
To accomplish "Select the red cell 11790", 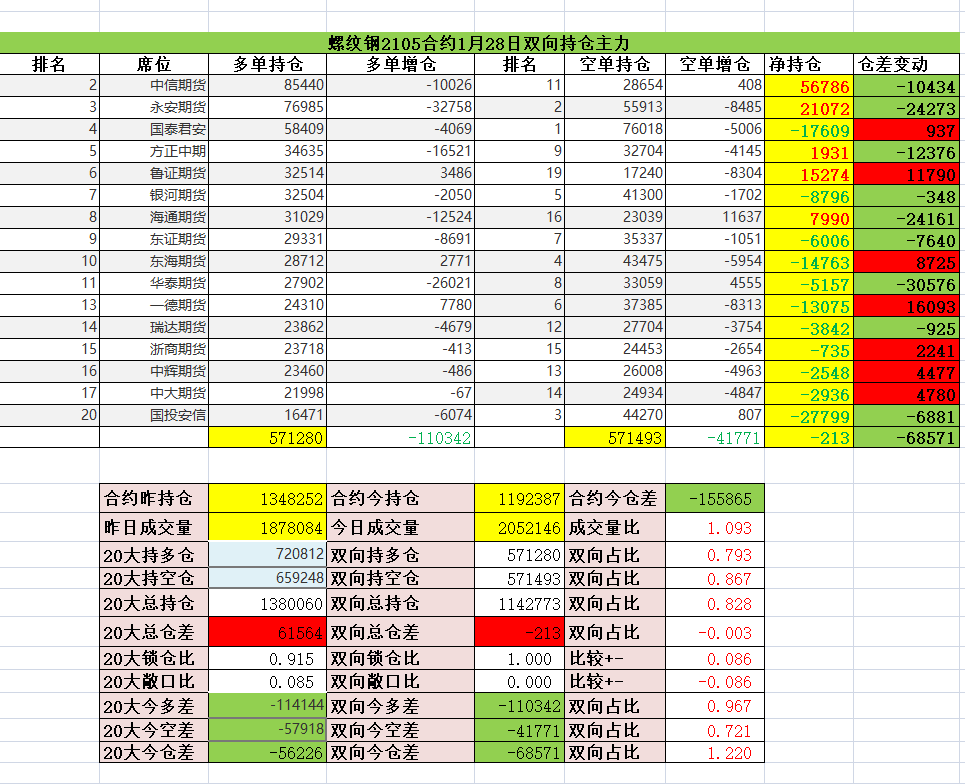I will pos(907,174).
